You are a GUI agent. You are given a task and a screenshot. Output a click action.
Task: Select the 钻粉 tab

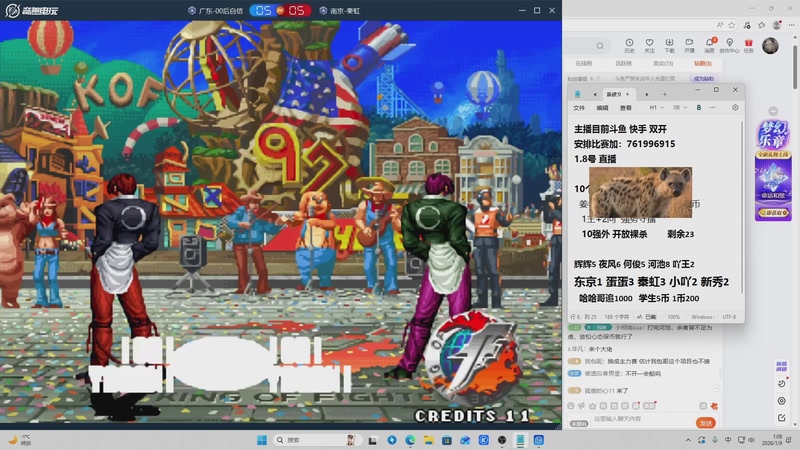(703, 63)
